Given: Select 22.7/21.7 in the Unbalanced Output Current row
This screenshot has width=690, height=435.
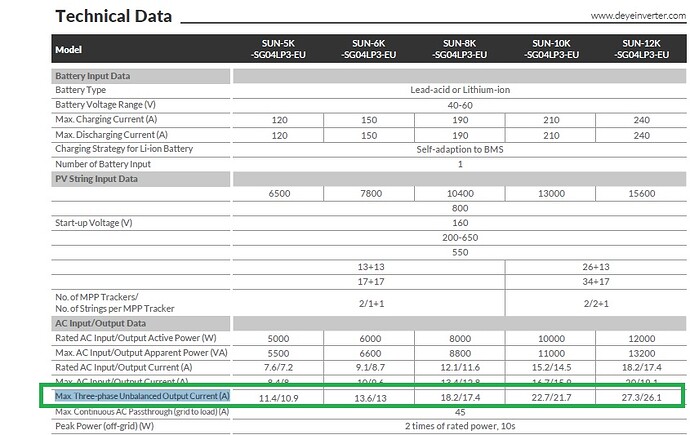Looking at the screenshot, I should coord(551,398).
